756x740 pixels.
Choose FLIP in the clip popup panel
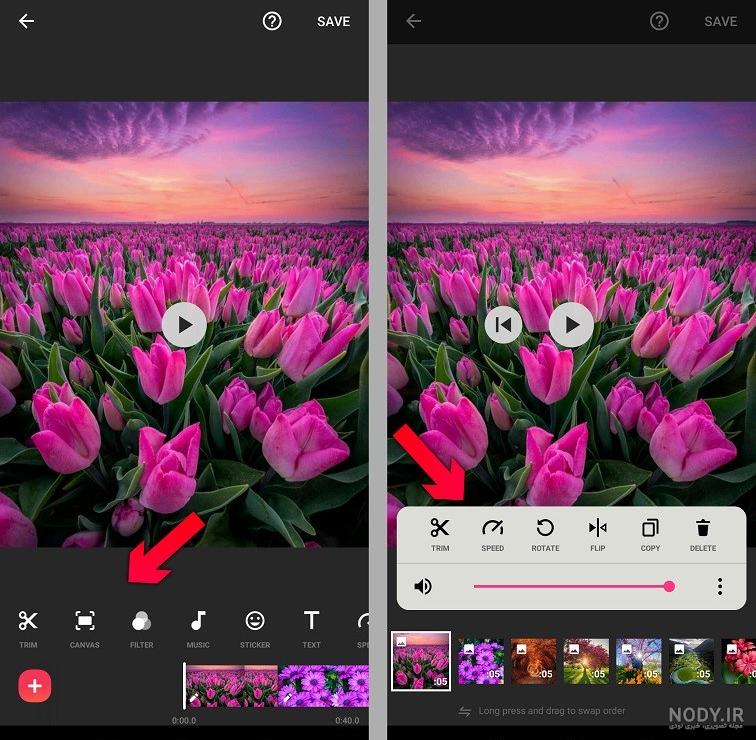(x=598, y=535)
